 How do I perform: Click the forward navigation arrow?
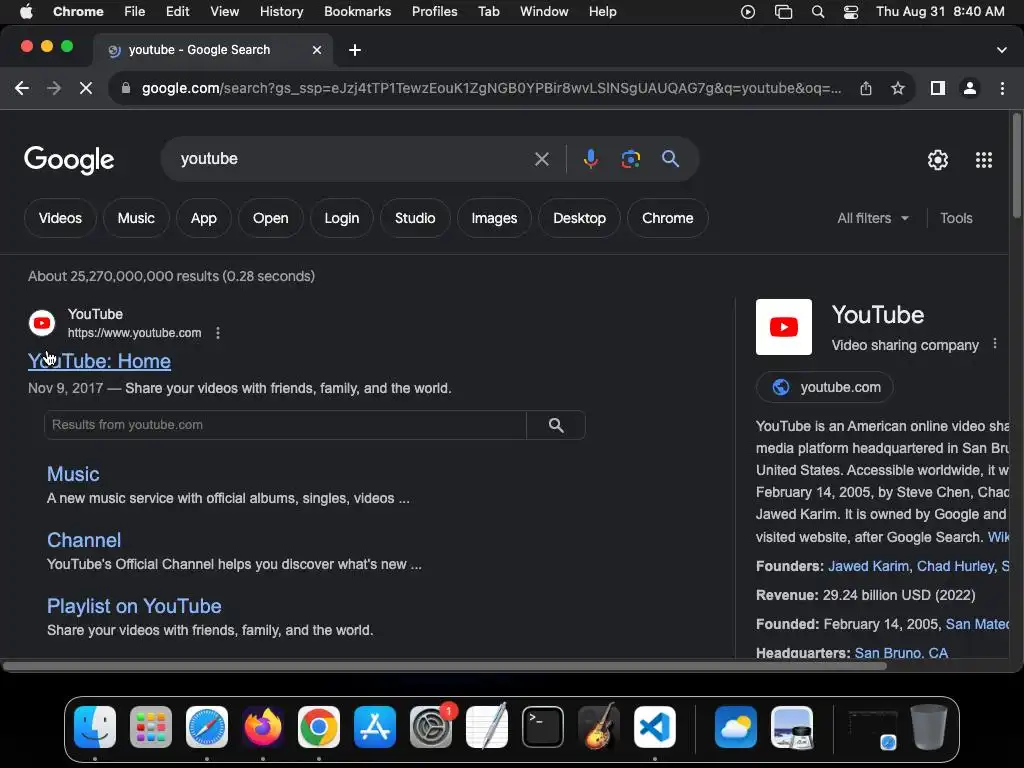(x=54, y=88)
